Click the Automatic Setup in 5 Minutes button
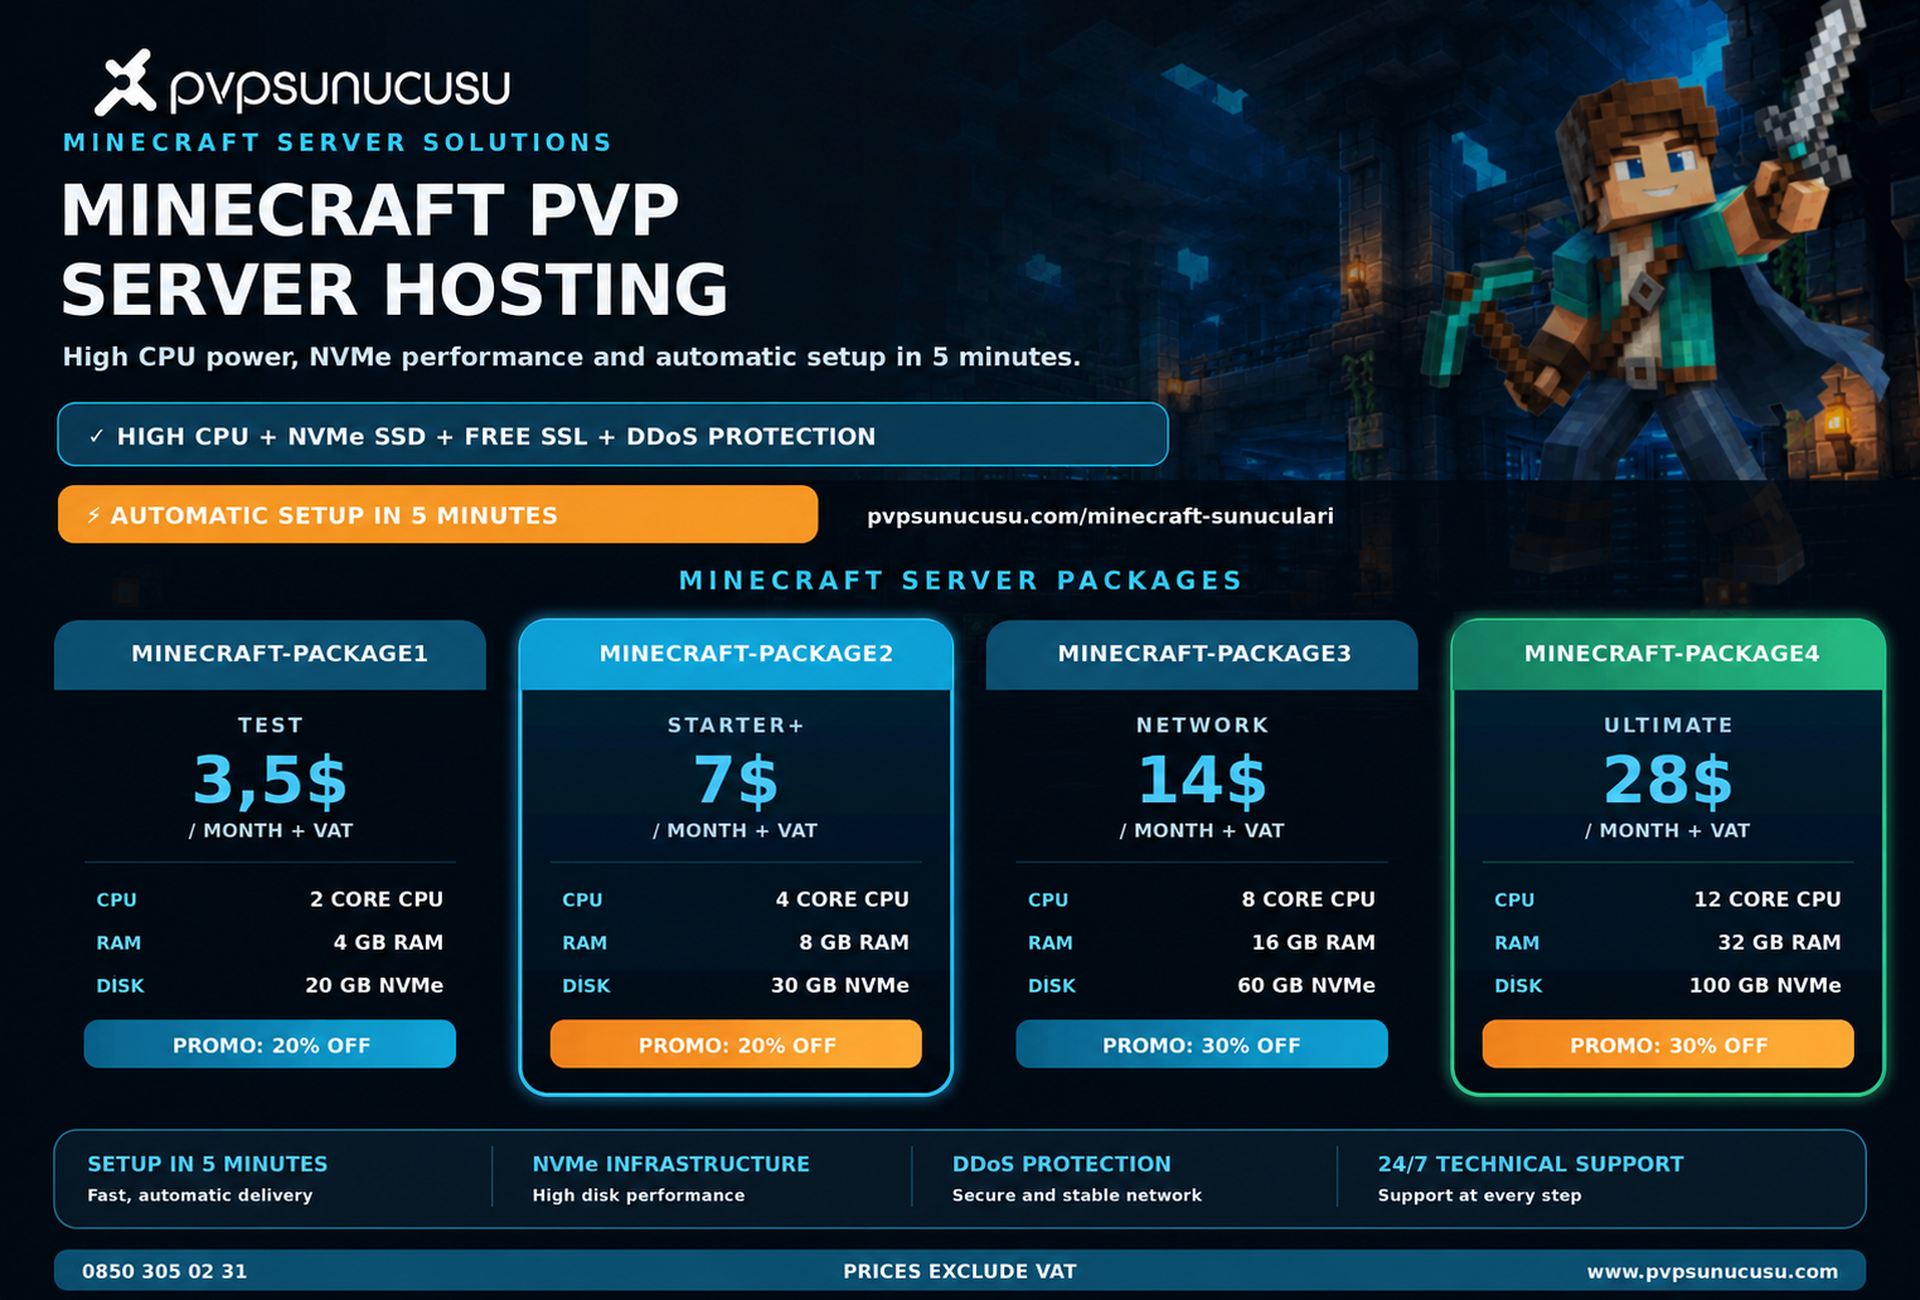This screenshot has width=1920, height=1300. [438, 515]
